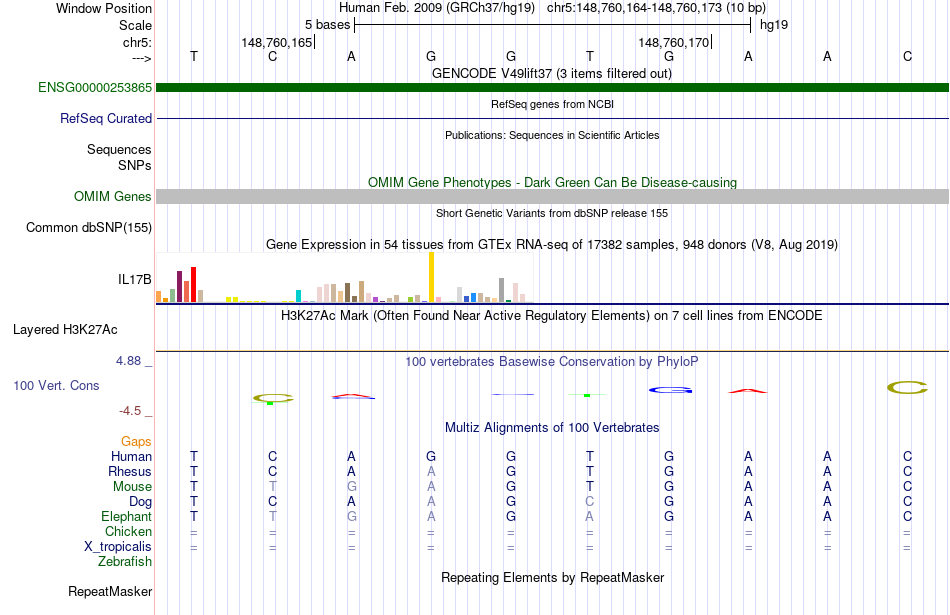The height and width of the screenshot is (615, 950).
Task: Click the '5 bases' scale text
Action: click(327, 25)
